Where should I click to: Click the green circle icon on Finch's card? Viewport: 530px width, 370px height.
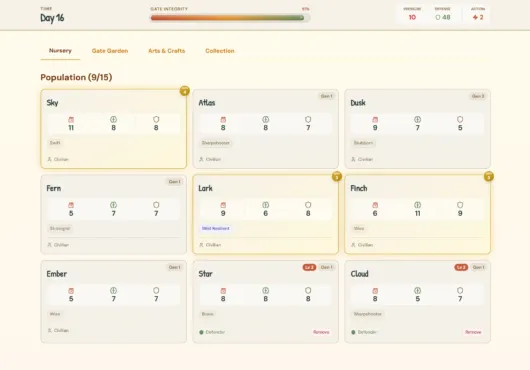click(418, 205)
